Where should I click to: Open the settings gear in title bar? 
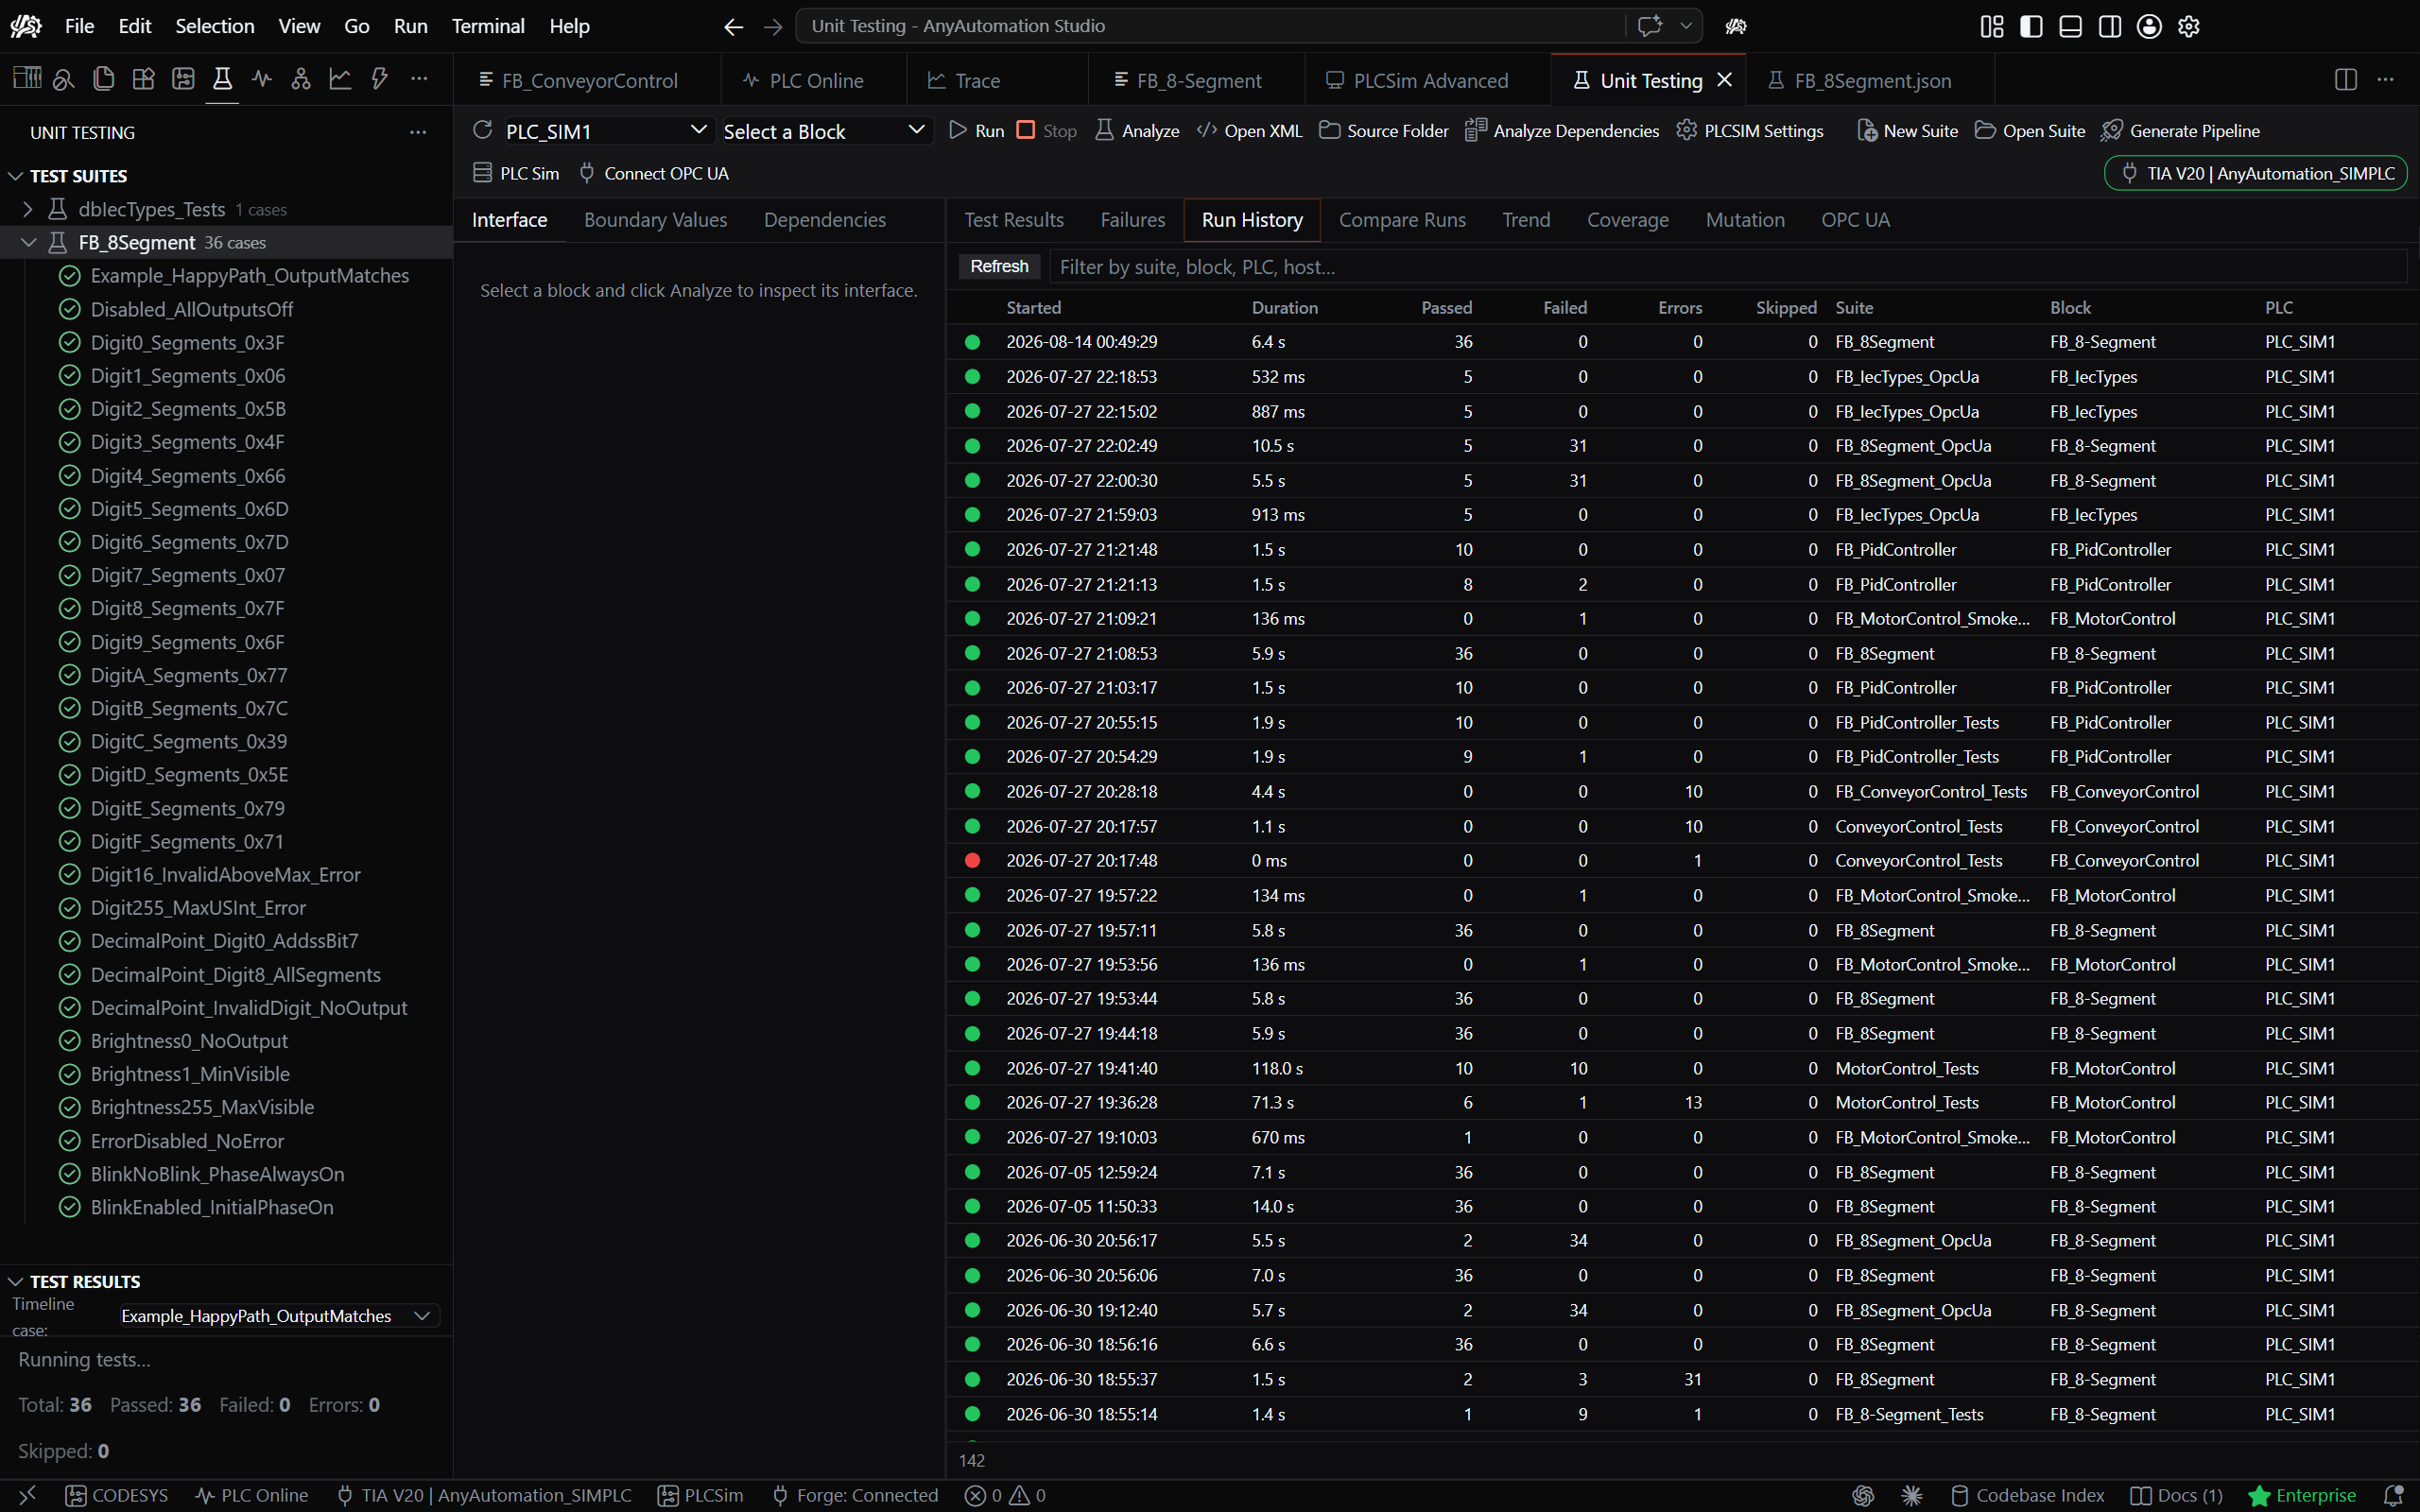click(x=2189, y=26)
